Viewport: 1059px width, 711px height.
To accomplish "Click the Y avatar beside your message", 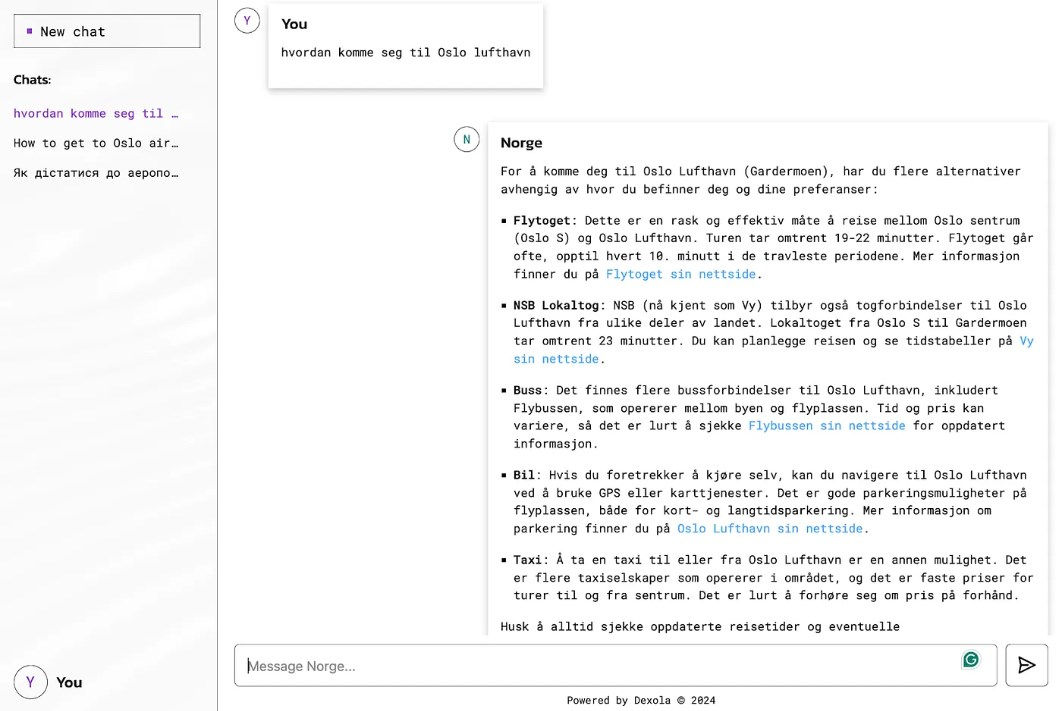I will click(247, 21).
